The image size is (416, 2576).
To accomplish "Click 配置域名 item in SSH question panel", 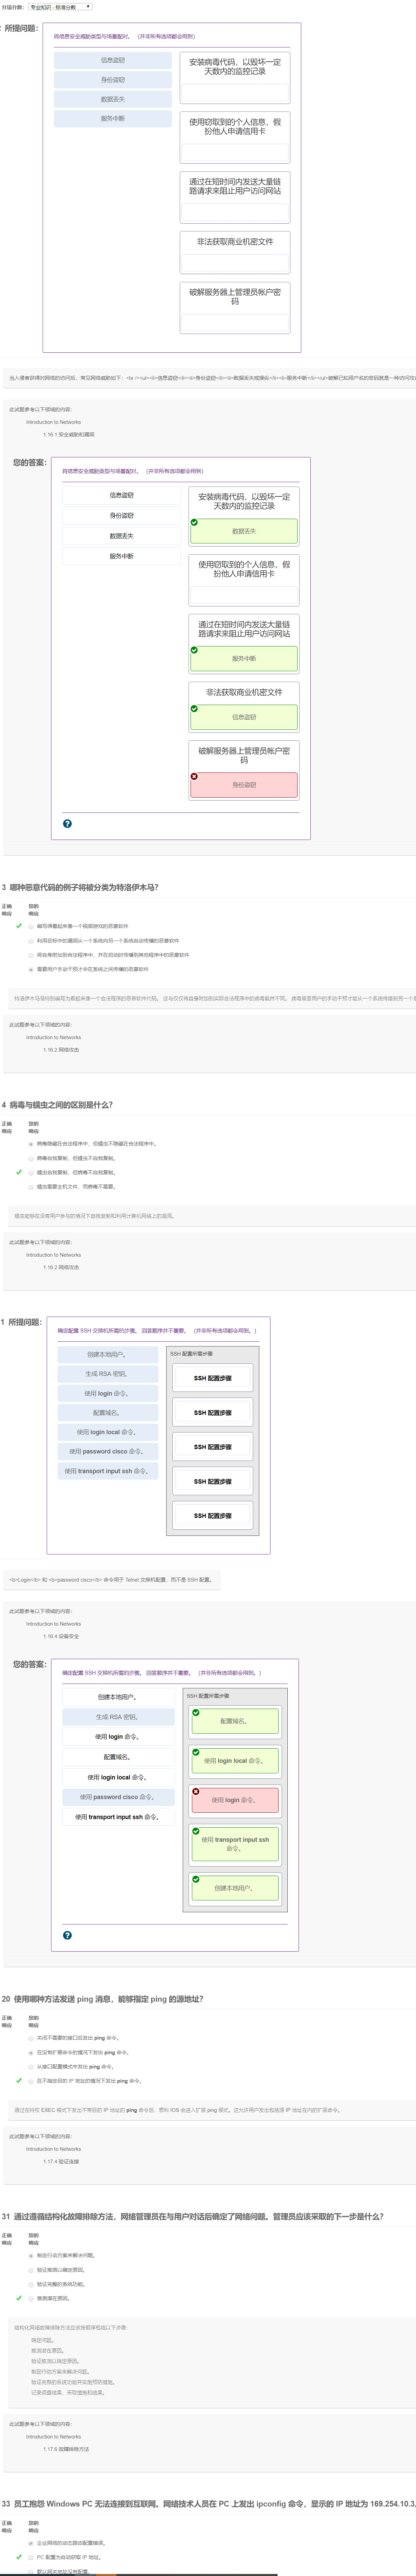I will (108, 1413).
